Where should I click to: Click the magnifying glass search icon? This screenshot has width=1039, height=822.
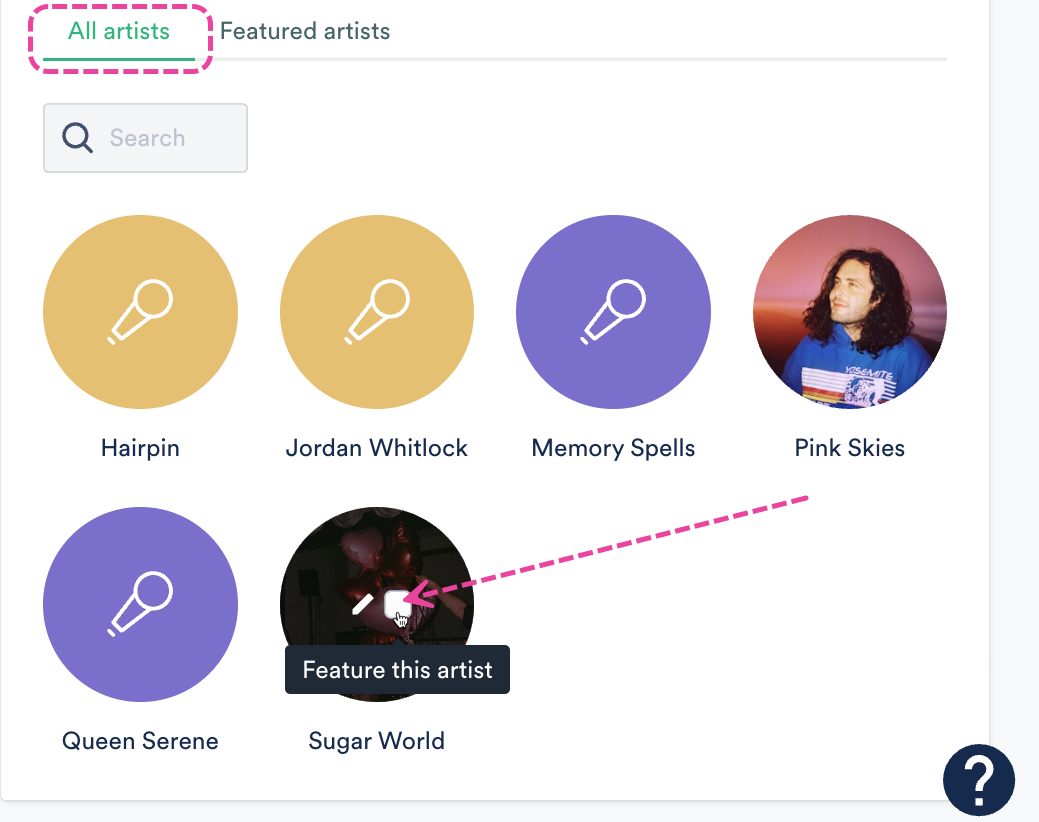click(x=77, y=138)
